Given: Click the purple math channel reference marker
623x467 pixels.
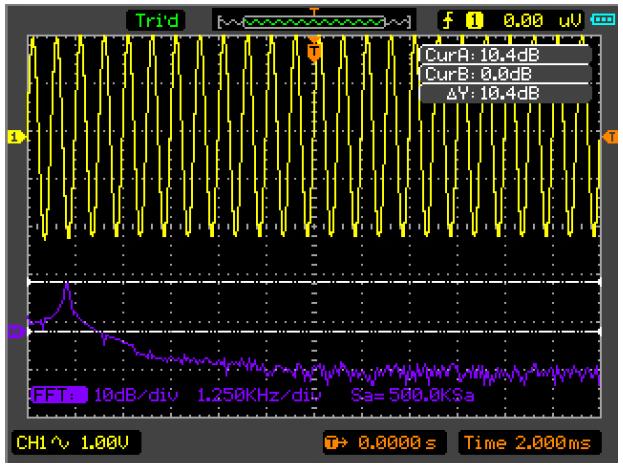Looking at the screenshot, I should coord(16,331).
